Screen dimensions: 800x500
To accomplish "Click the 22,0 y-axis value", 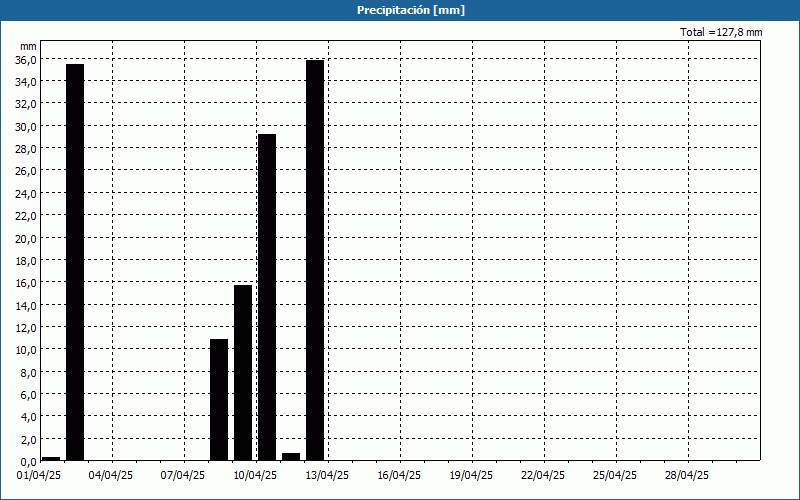I will 26,216.
